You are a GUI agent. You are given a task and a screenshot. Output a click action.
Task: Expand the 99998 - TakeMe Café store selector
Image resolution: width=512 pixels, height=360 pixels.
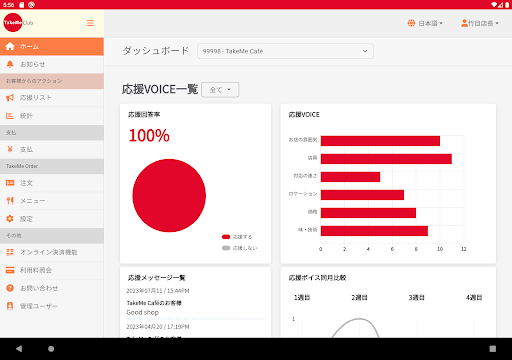click(285, 51)
